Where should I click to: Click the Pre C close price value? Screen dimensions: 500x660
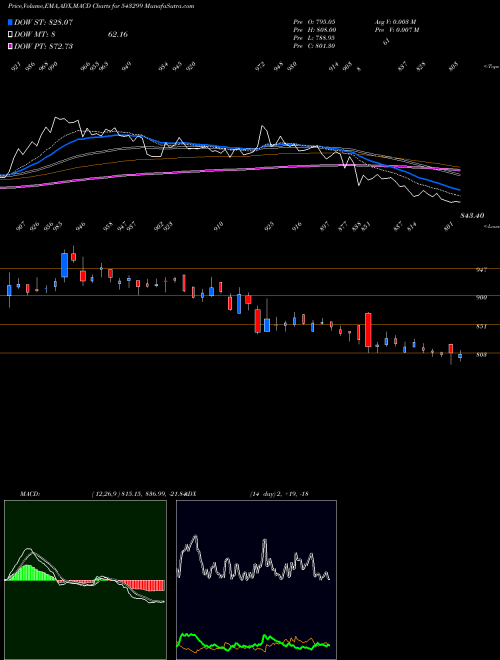pos(324,45)
